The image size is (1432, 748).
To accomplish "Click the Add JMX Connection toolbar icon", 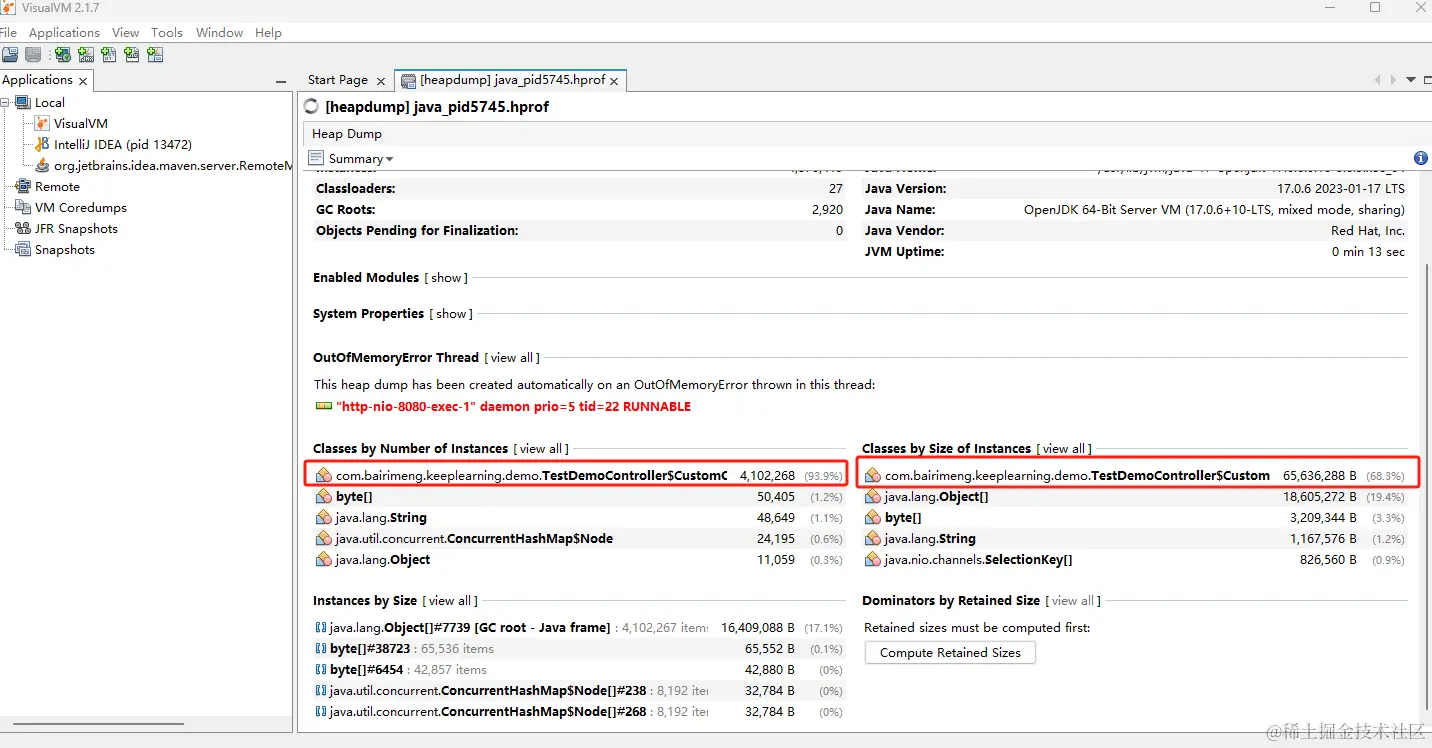I will click(86, 55).
